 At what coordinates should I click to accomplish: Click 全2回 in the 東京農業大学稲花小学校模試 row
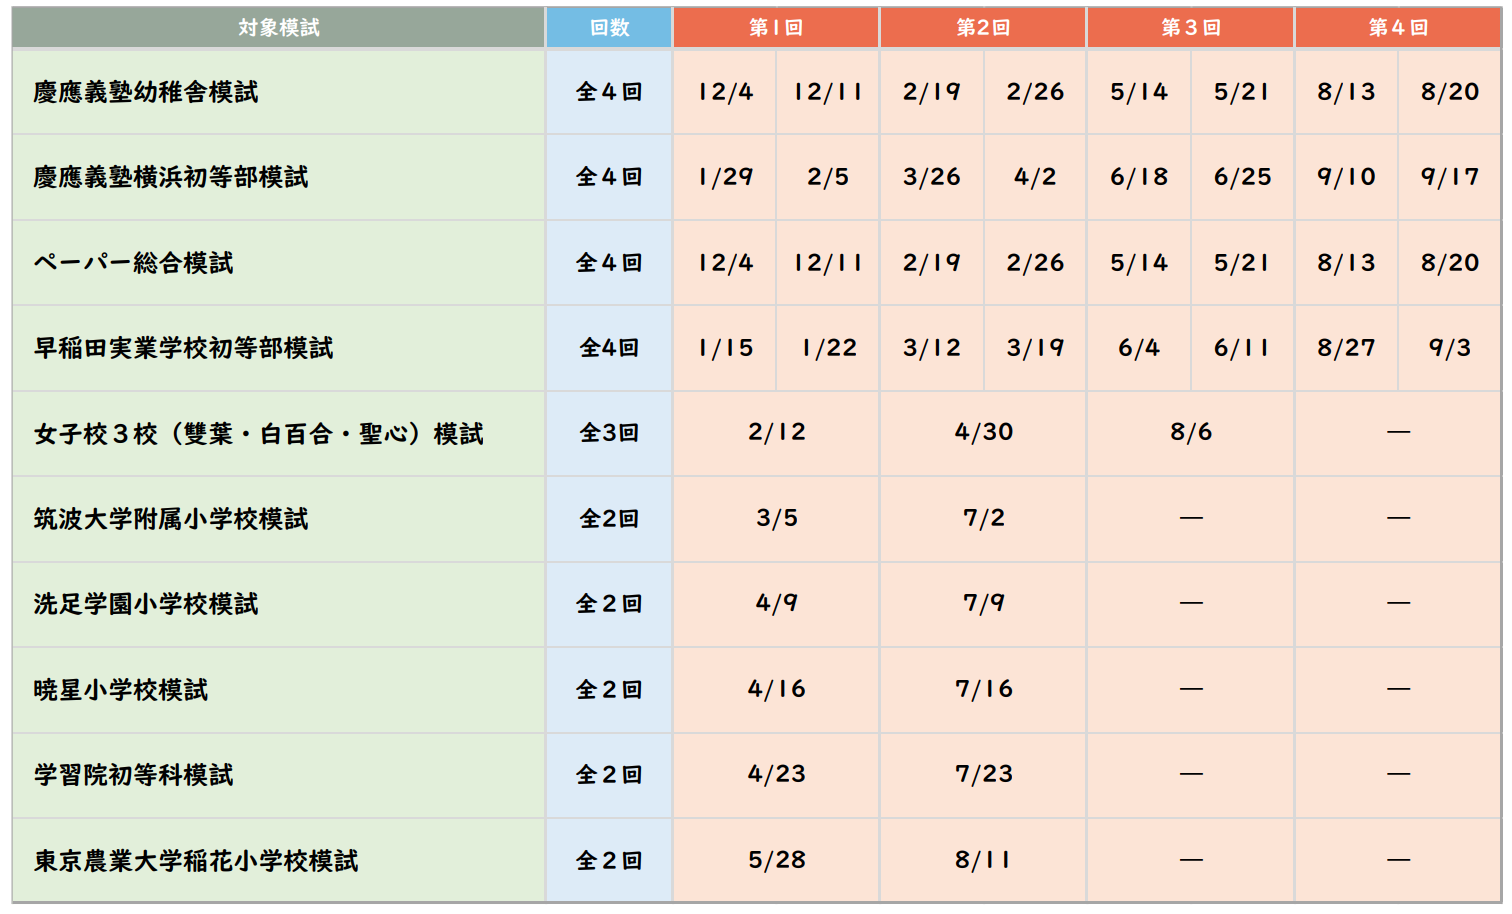609,861
